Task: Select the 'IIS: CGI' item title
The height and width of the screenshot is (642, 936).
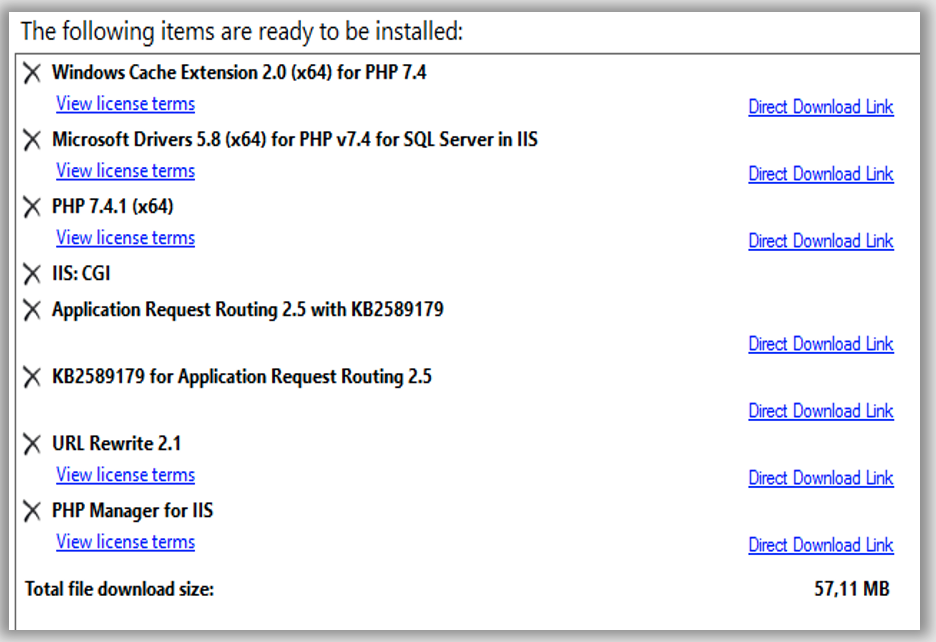Action: [81, 274]
